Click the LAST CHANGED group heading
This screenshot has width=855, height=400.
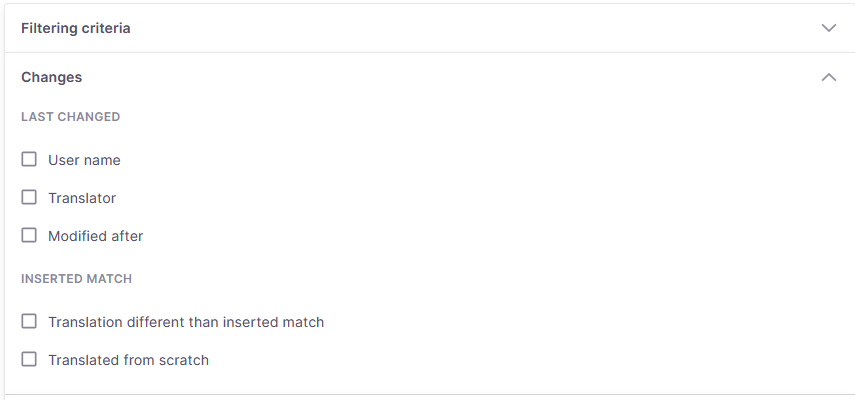(70, 117)
